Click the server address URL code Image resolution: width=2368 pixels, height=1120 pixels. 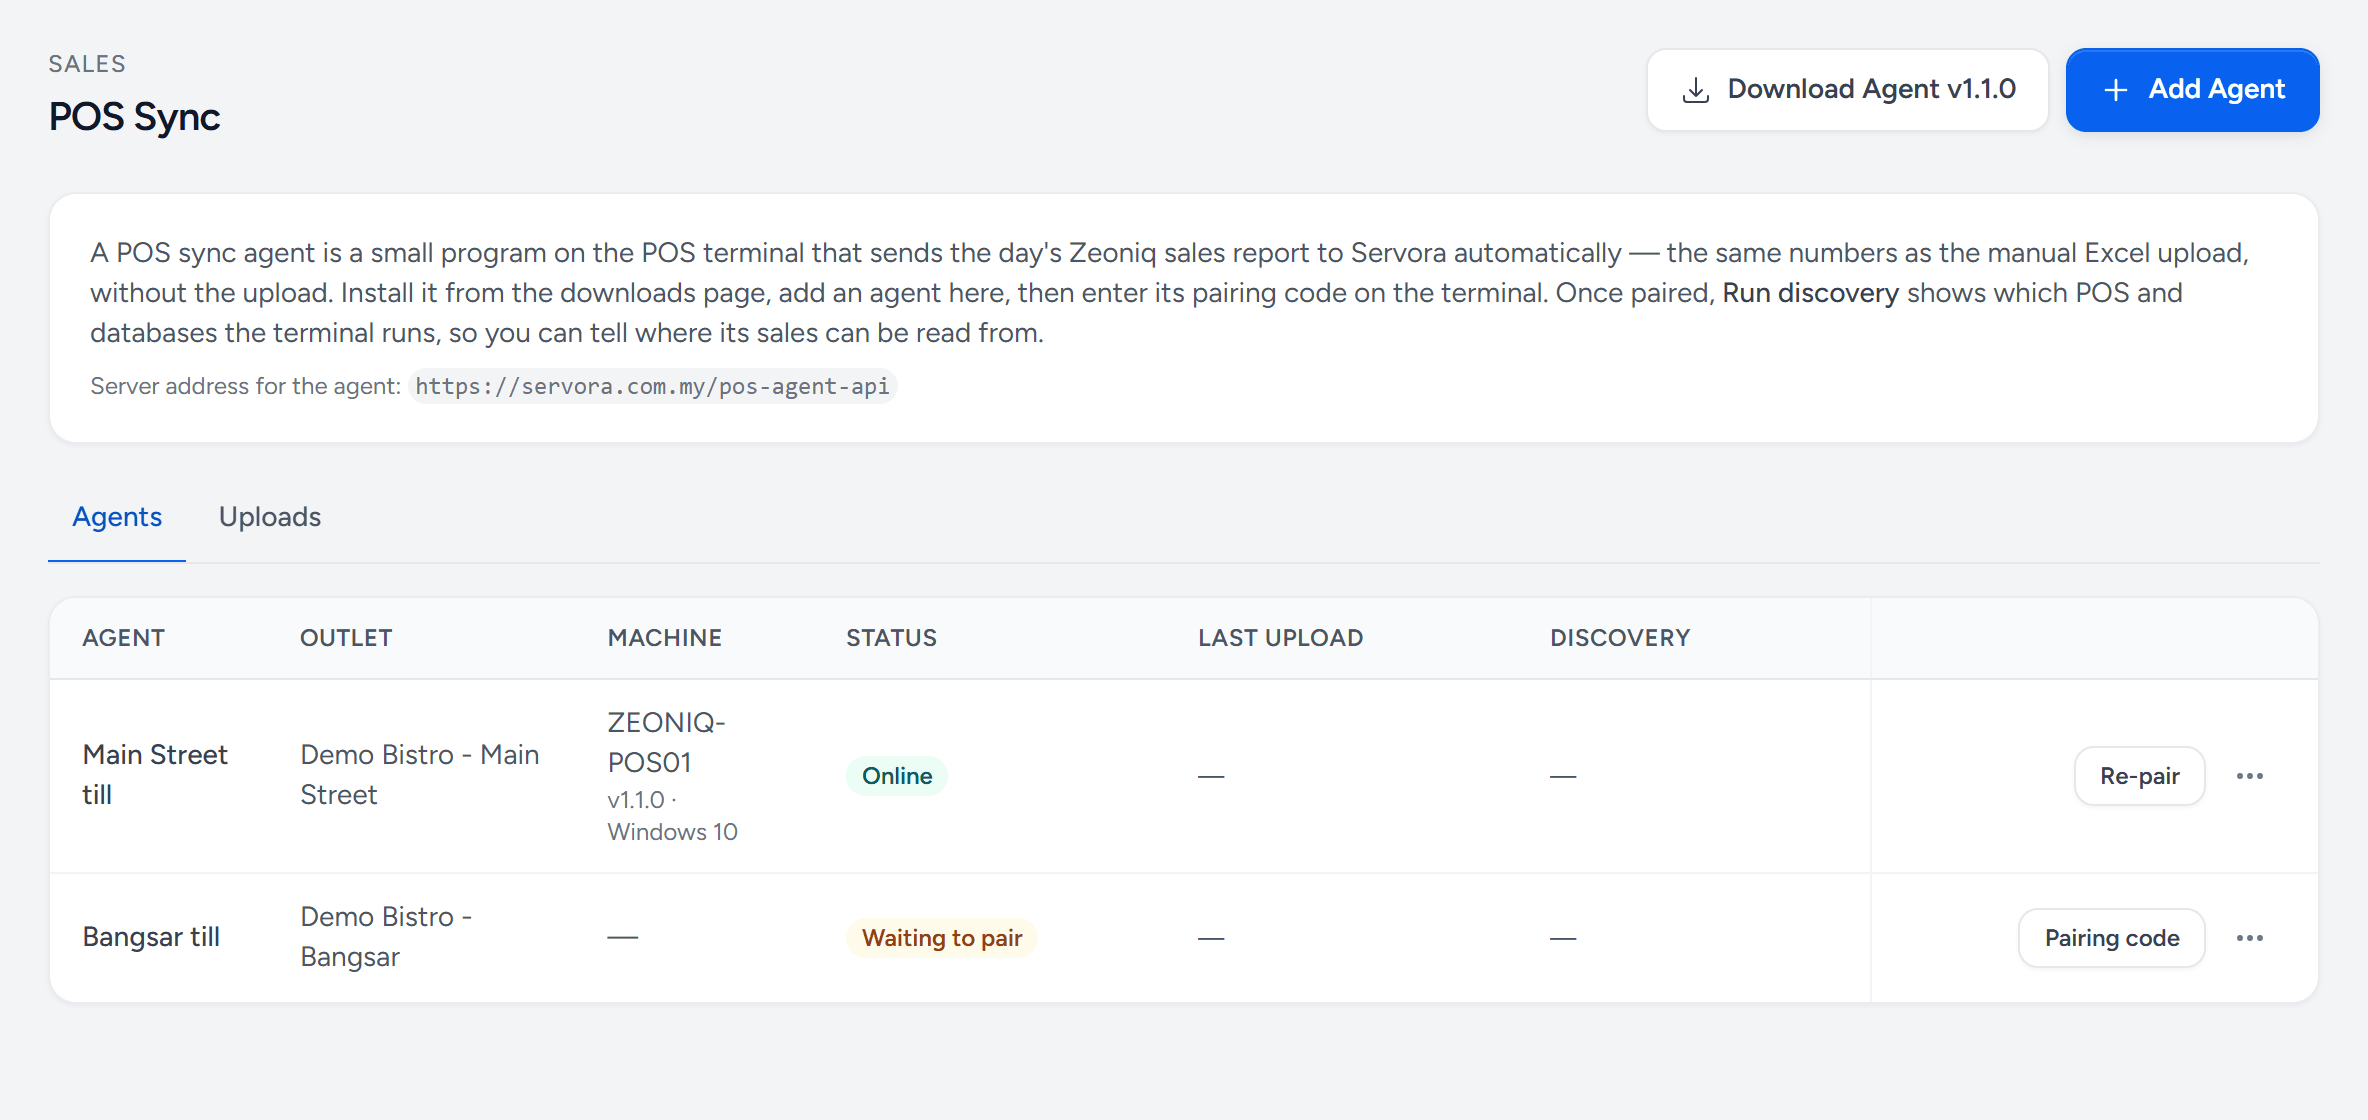tap(652, 387)
